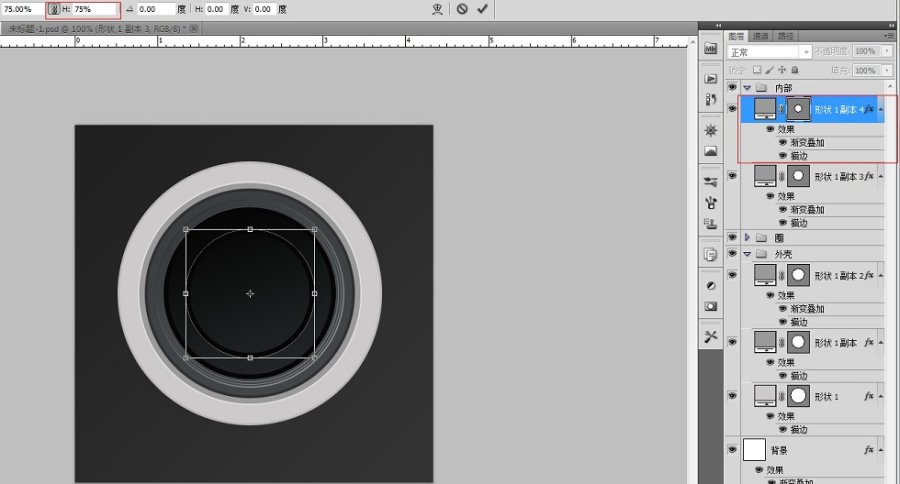The width and height of the screenshot is (900, 484).
Task: Collapse effects arrow on 形状 1 副本 3
Action: point(881,176)
